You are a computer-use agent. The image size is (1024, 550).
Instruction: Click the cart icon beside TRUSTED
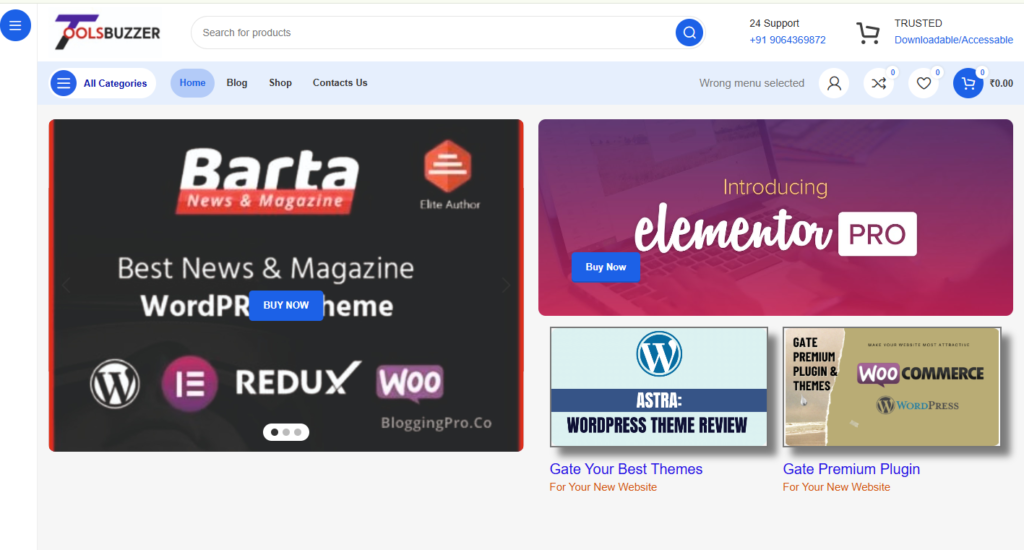coord(868,33)
